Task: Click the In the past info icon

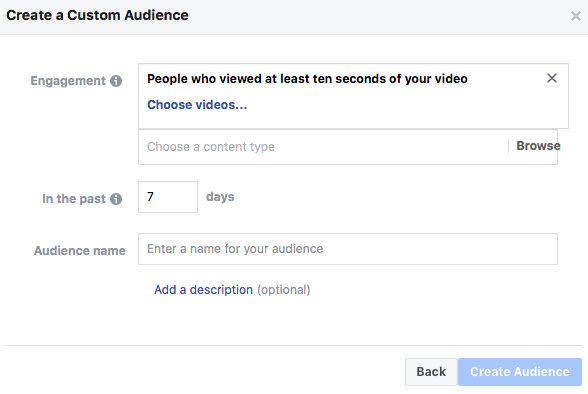Action: pos(116,199)
